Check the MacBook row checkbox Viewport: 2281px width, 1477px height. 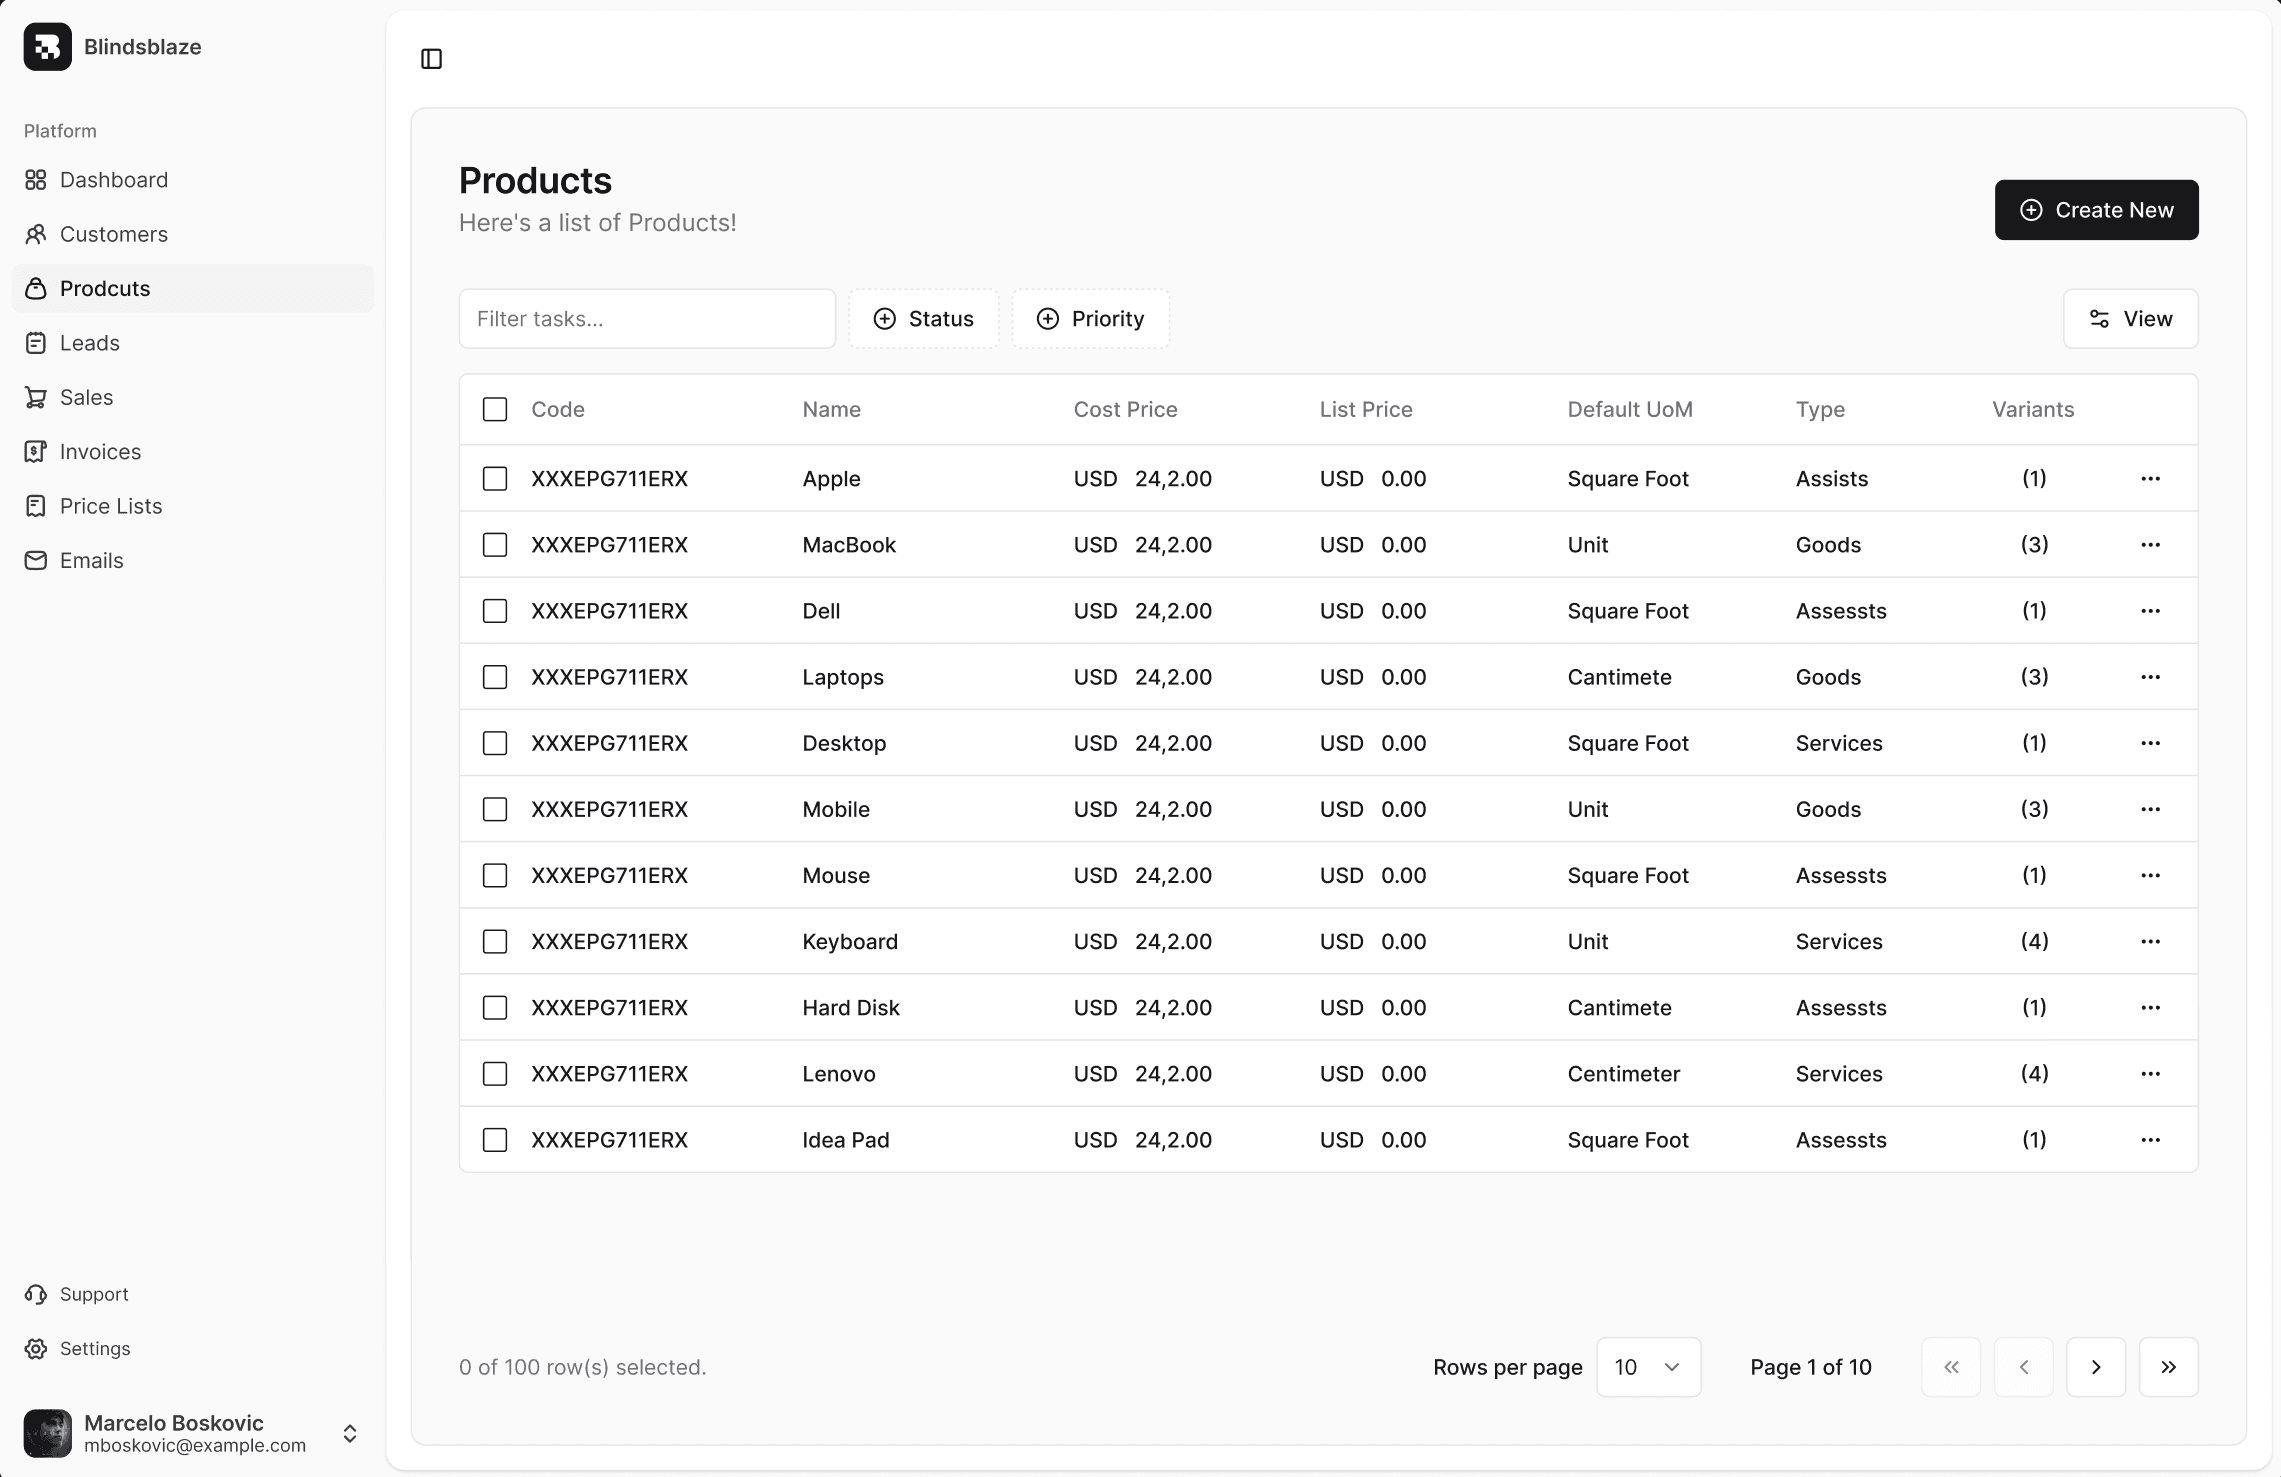495,545
